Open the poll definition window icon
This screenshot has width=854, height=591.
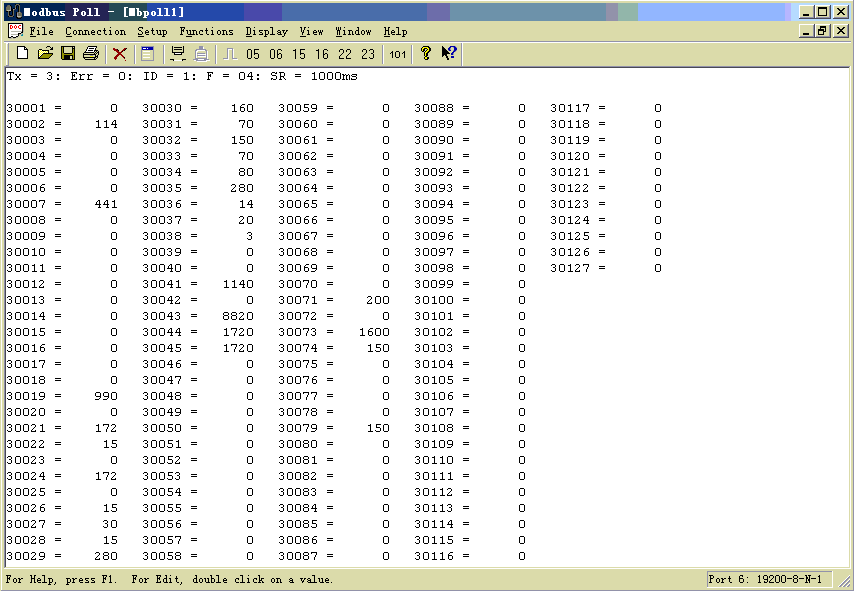pos(148,54)
